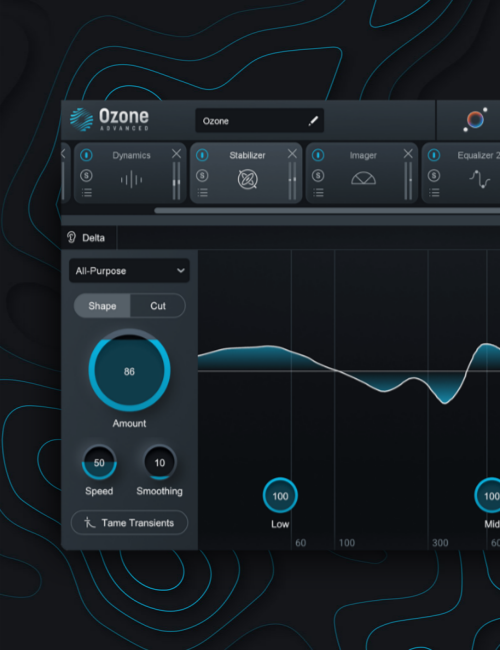Open the Imager module preset list
Screen dimensions: 500x650
(x=318, y=192)
